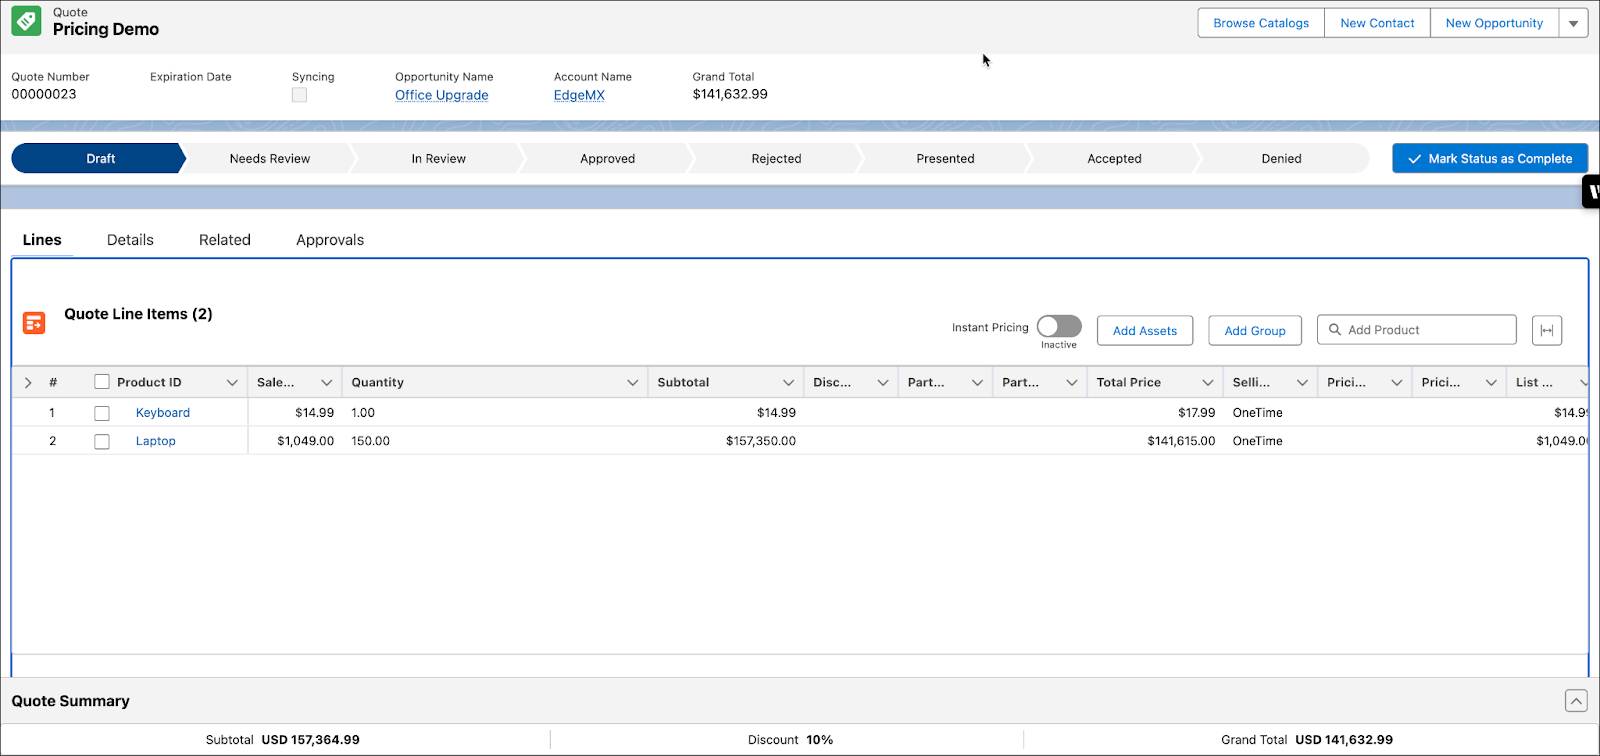This screenshot has height=756, width=1600.
Task: Toggle the Instant Pricing switch
Action: [x=1059, y=327]
